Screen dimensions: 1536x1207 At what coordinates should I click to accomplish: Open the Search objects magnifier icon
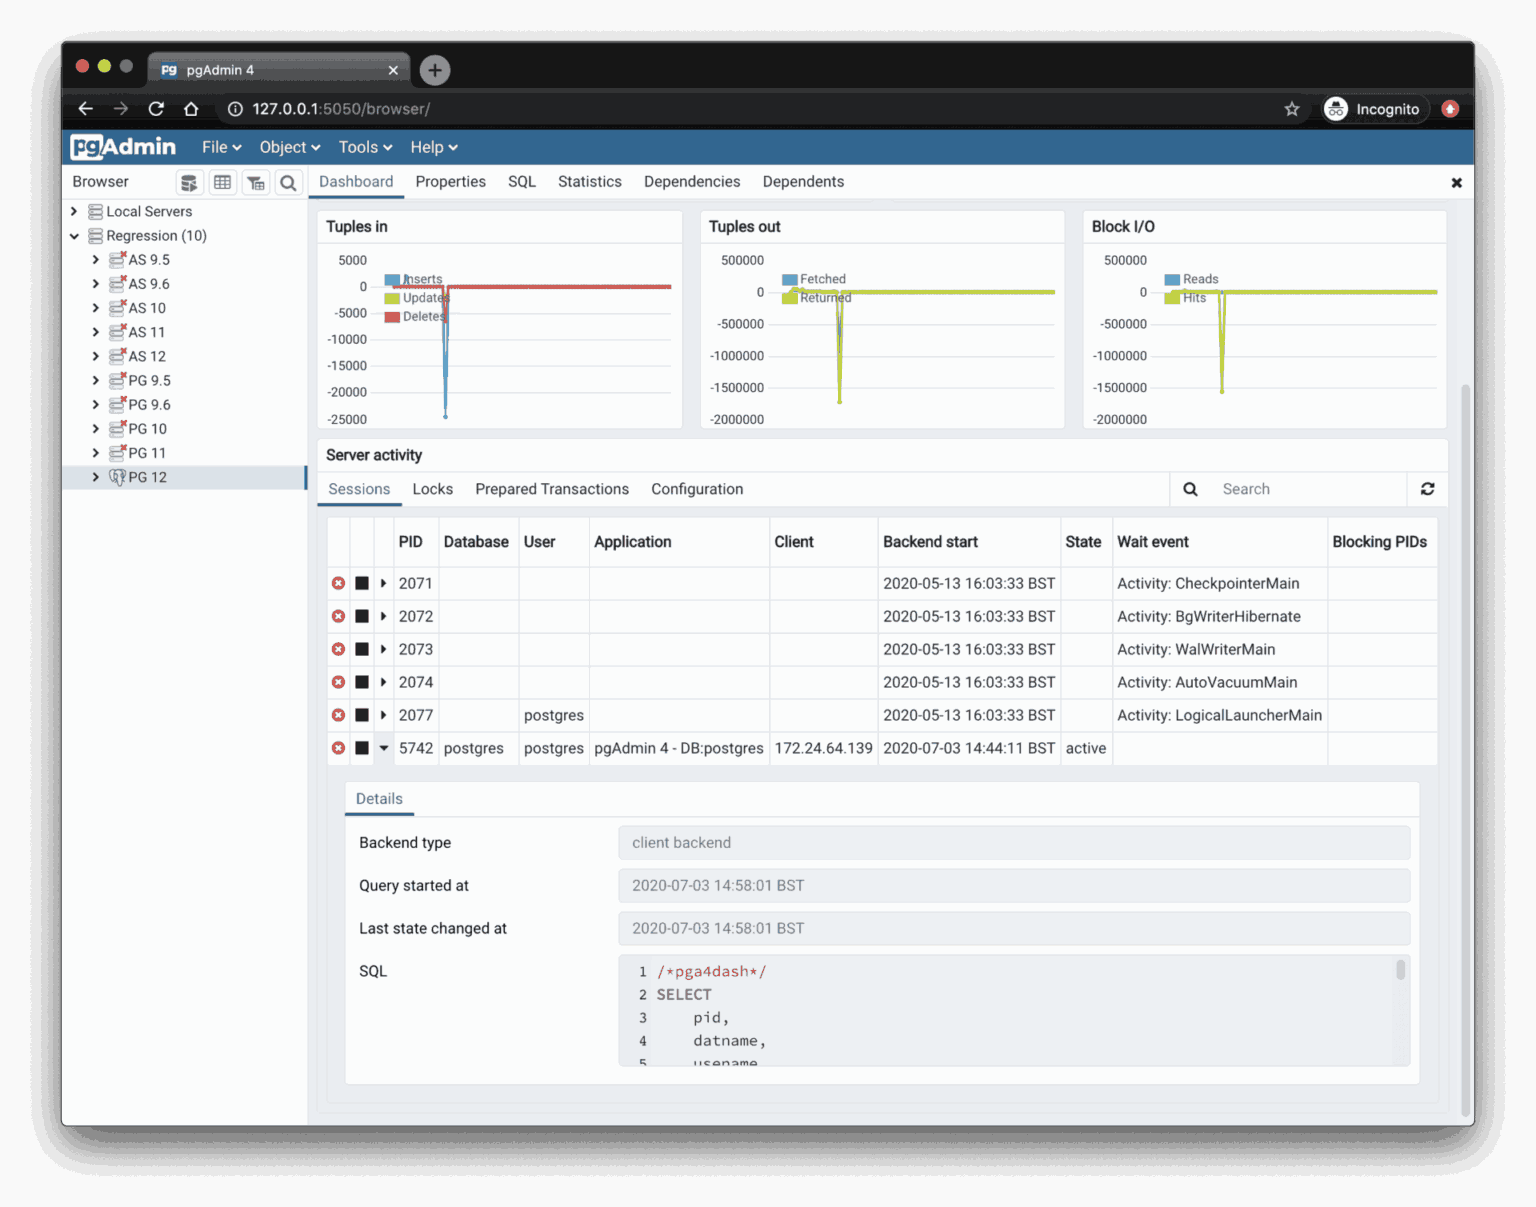[x=288, y=182]
